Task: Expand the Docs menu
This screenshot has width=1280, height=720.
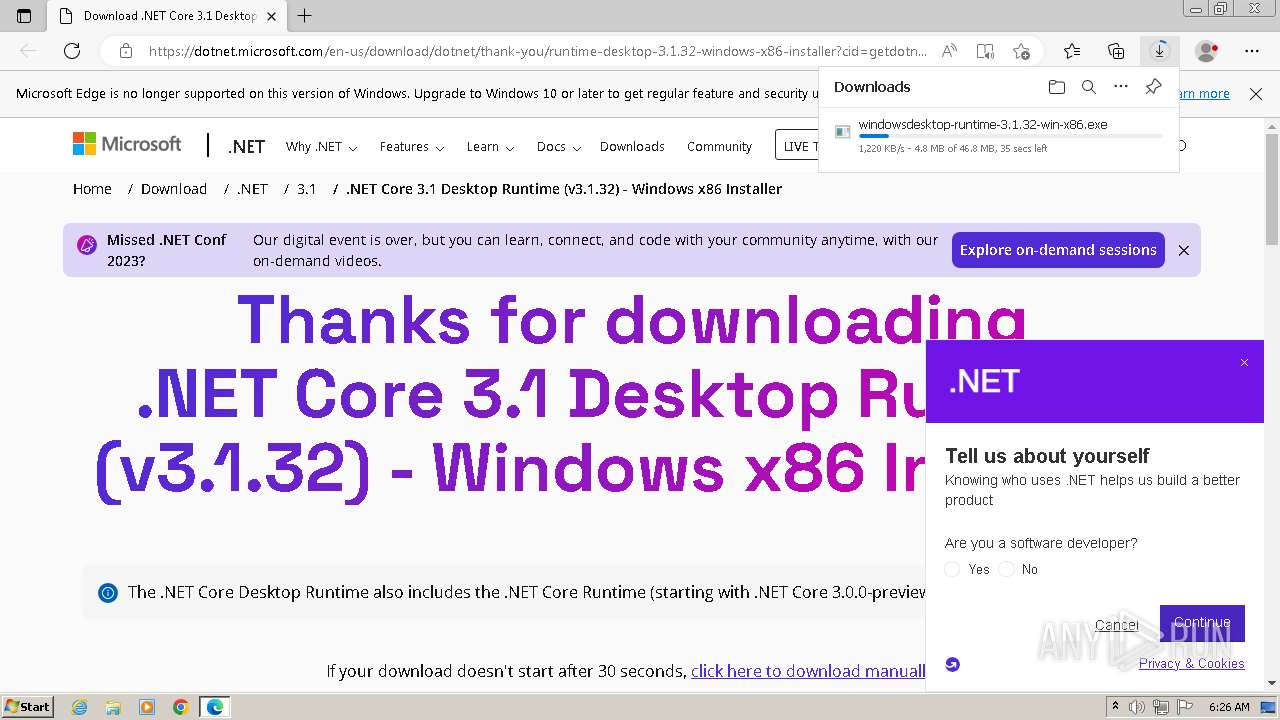Action: point(558,146)
